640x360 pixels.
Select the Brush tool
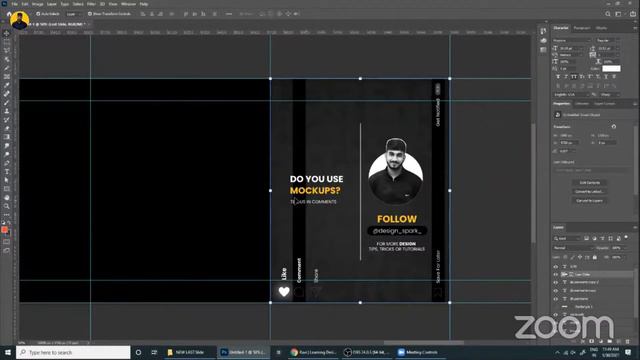tap(7, 102)
